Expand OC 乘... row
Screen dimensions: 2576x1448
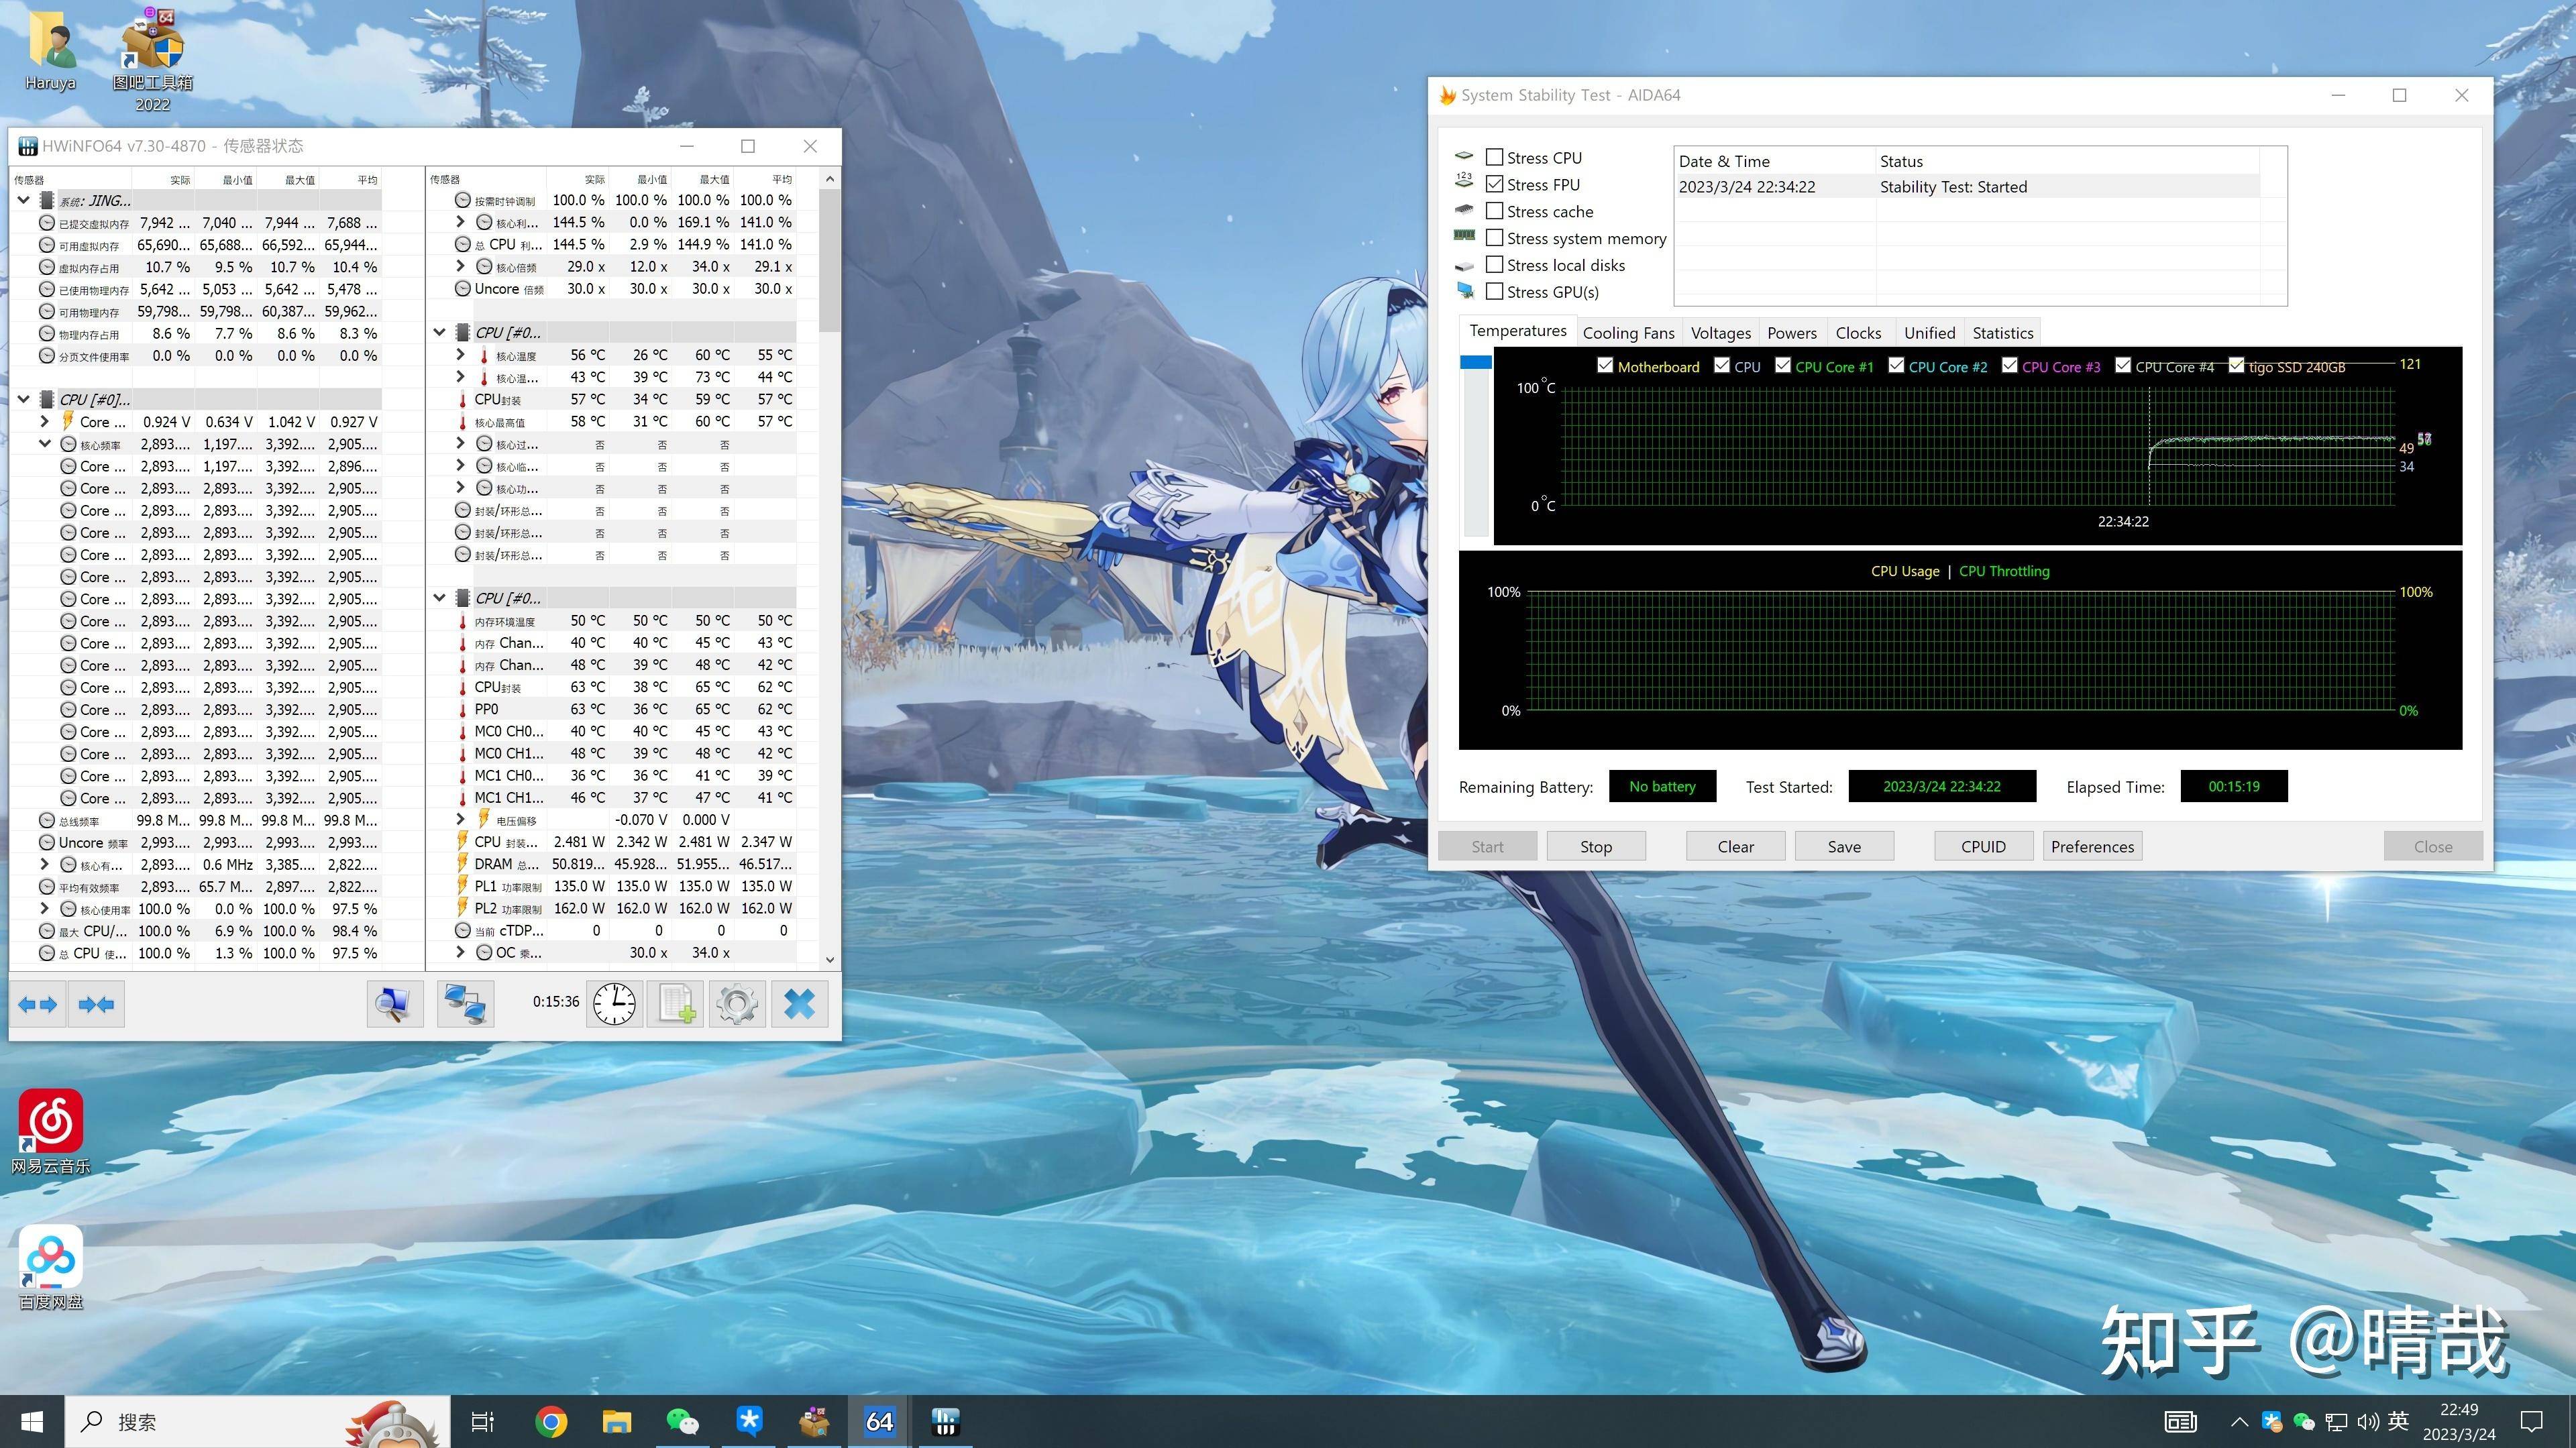point(460,952)
